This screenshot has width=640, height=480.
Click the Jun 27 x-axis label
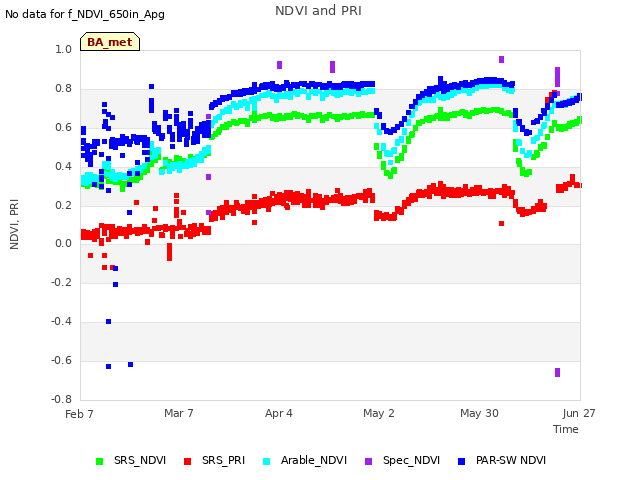[579, 413]
